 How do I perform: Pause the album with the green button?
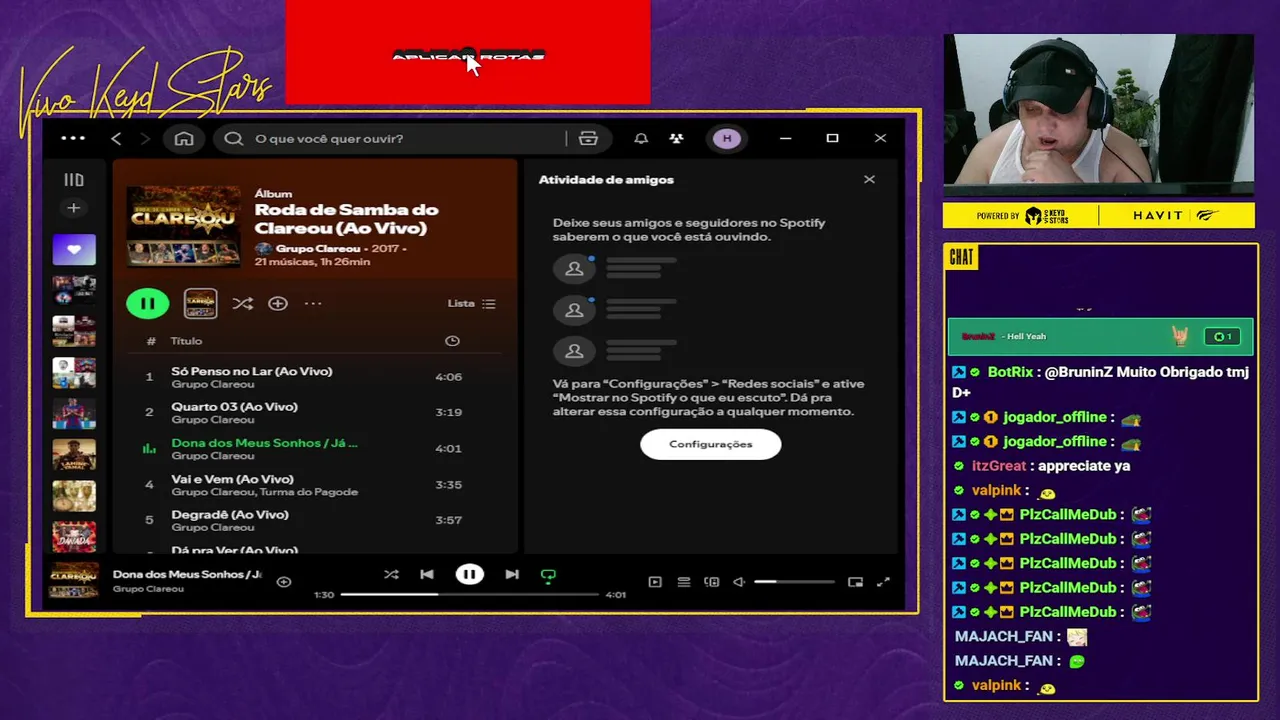pos(148,304)
